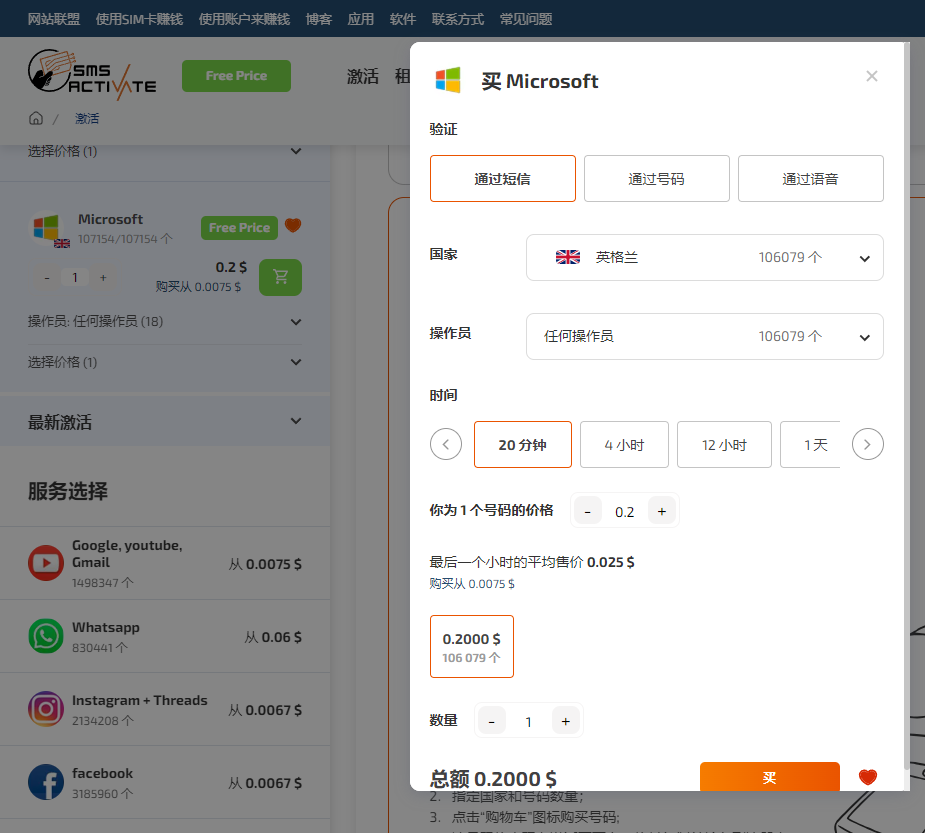925x833 pixels.
Task: Open the home breadcrumb icon
Action: [36, 118]
